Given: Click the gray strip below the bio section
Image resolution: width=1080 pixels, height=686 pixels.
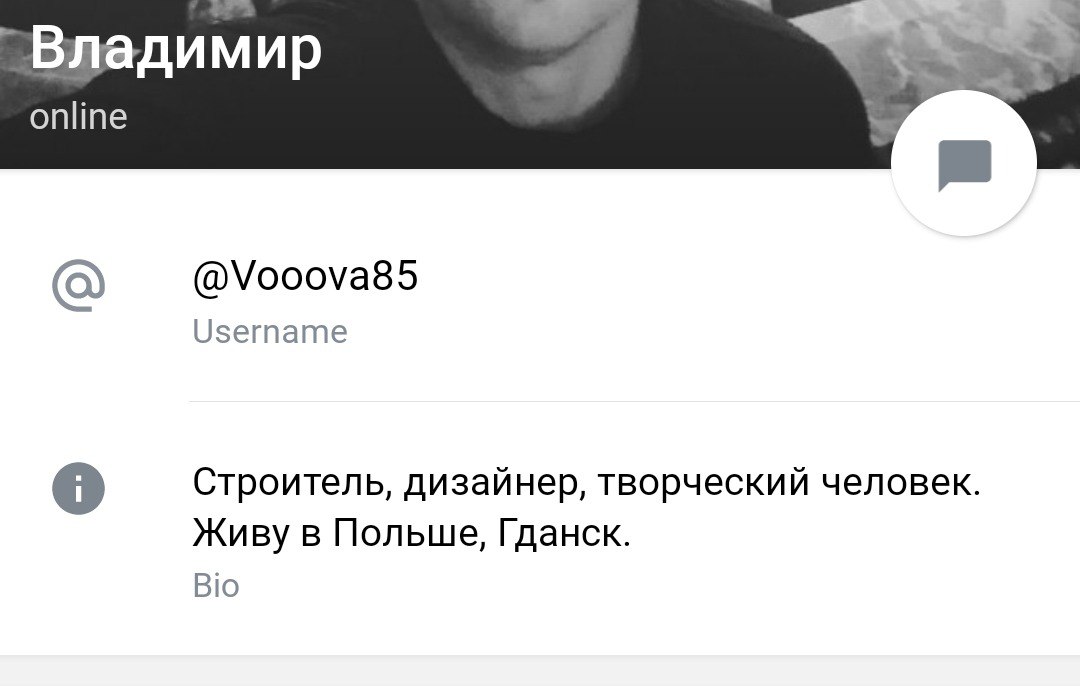Looking at the screenshot, I should pos(540,670).
